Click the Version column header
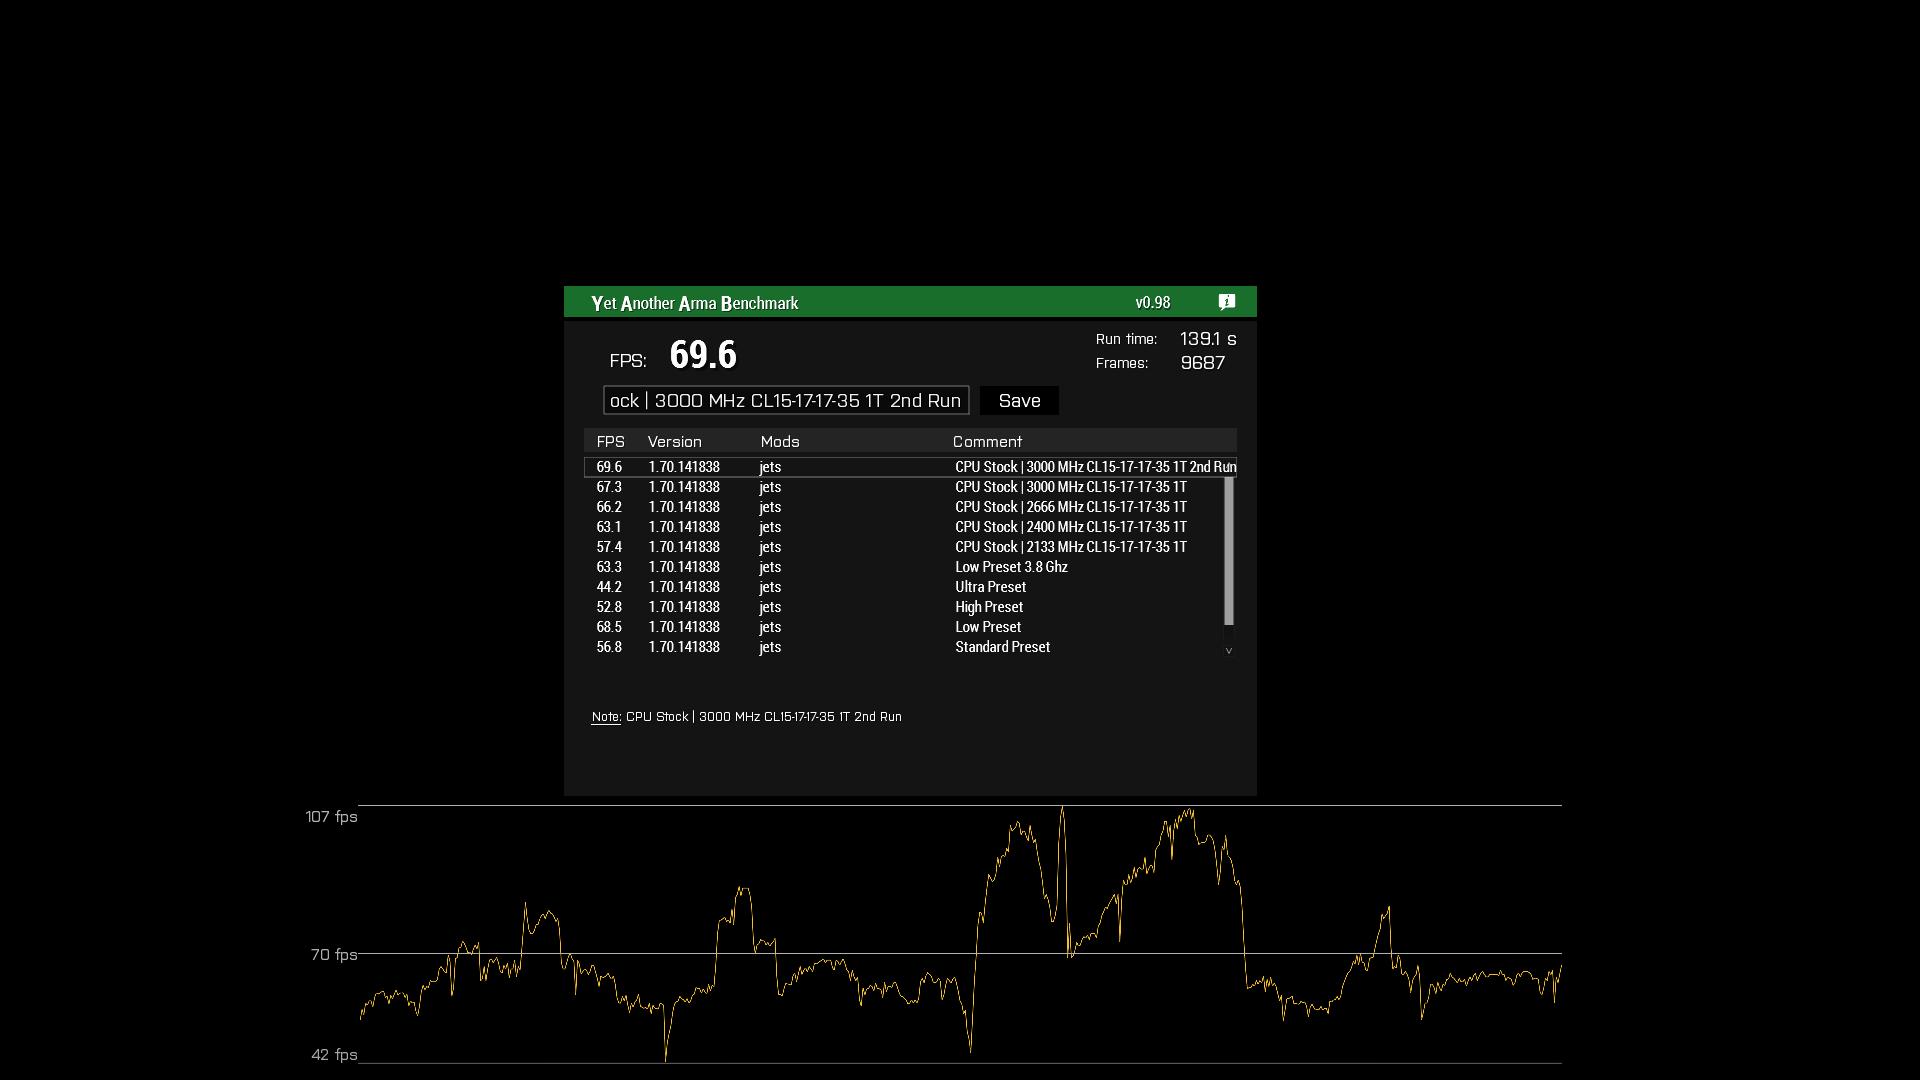Viewport: 1920px width, 1080px height. (x=674, y=442)
